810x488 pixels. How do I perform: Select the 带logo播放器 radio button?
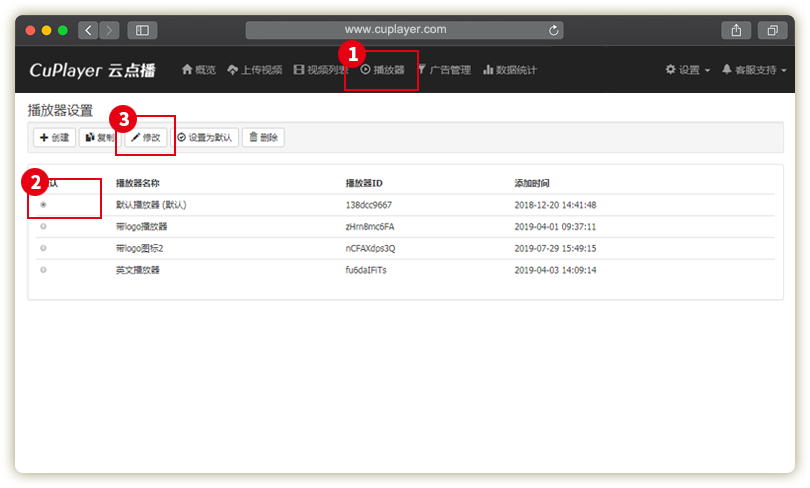pos(43,227)
